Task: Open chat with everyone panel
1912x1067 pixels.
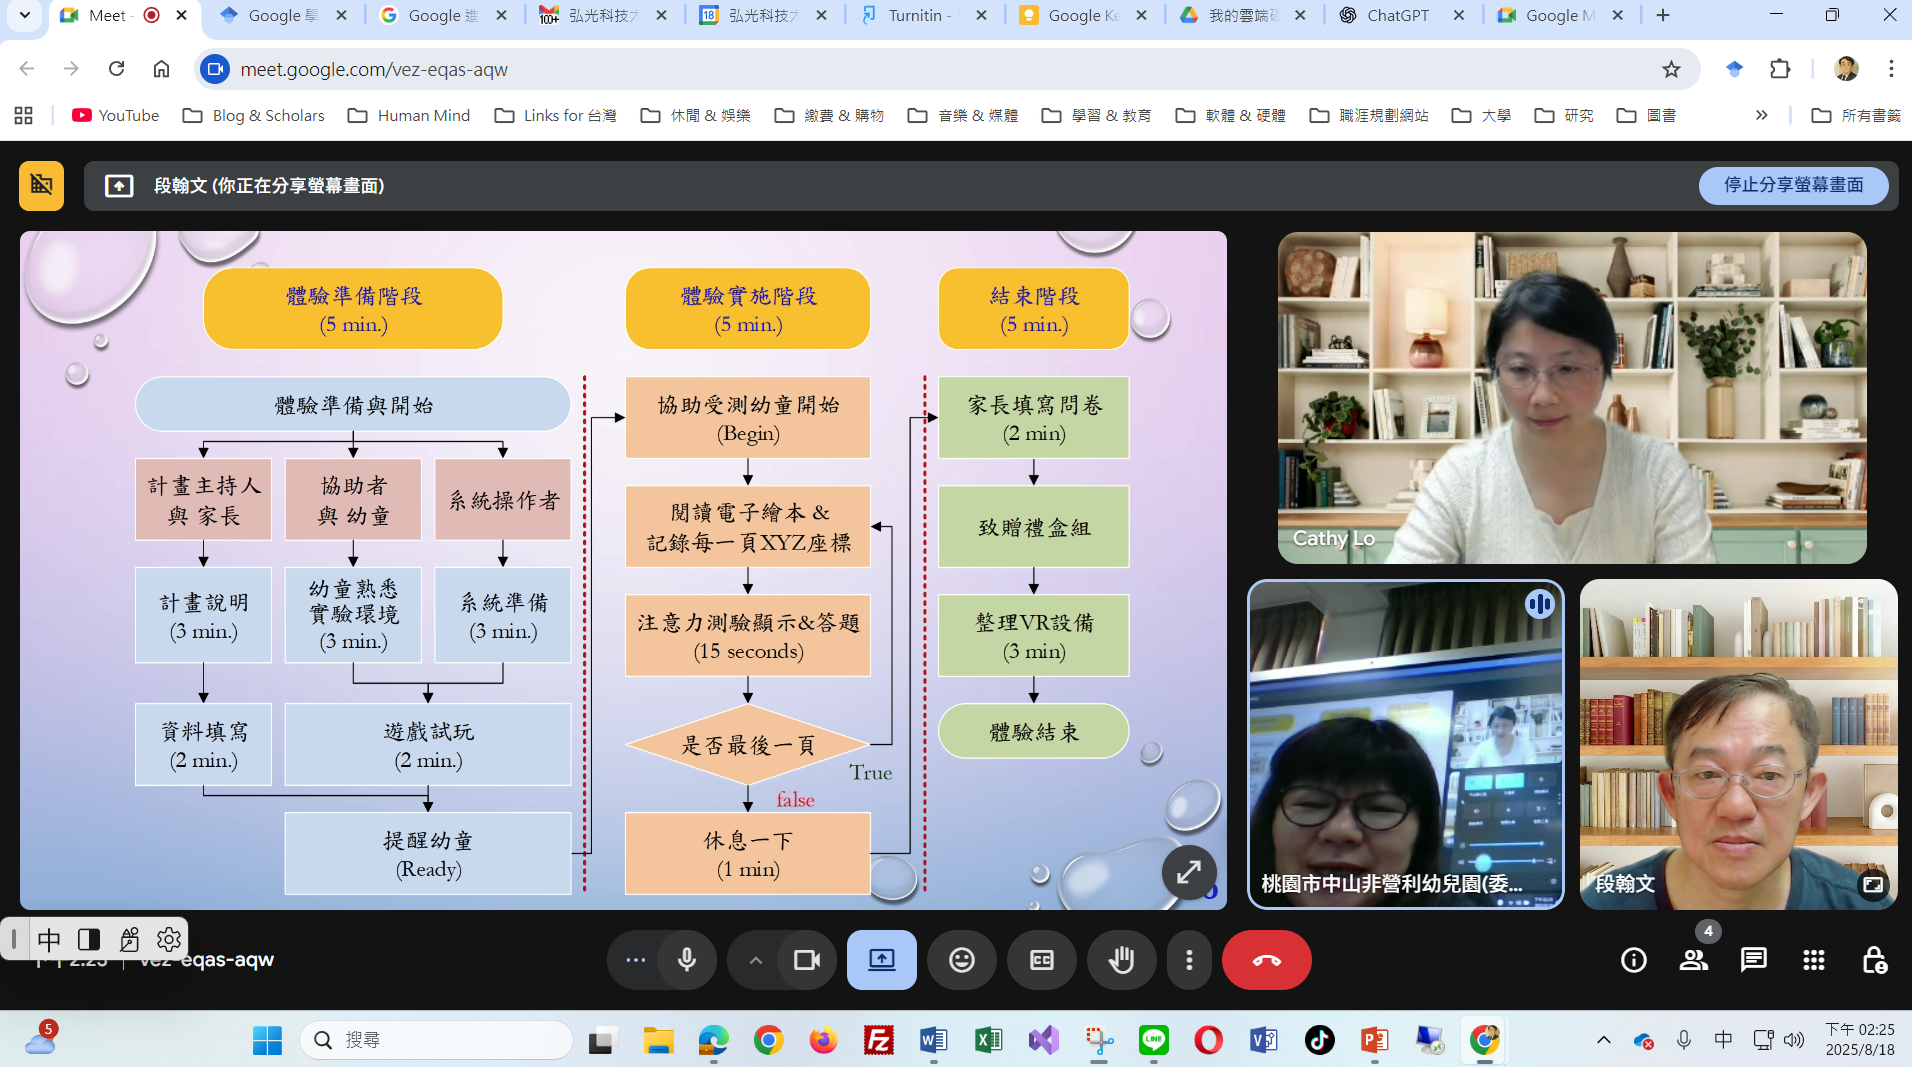Action: click(x=1753, y=960)
